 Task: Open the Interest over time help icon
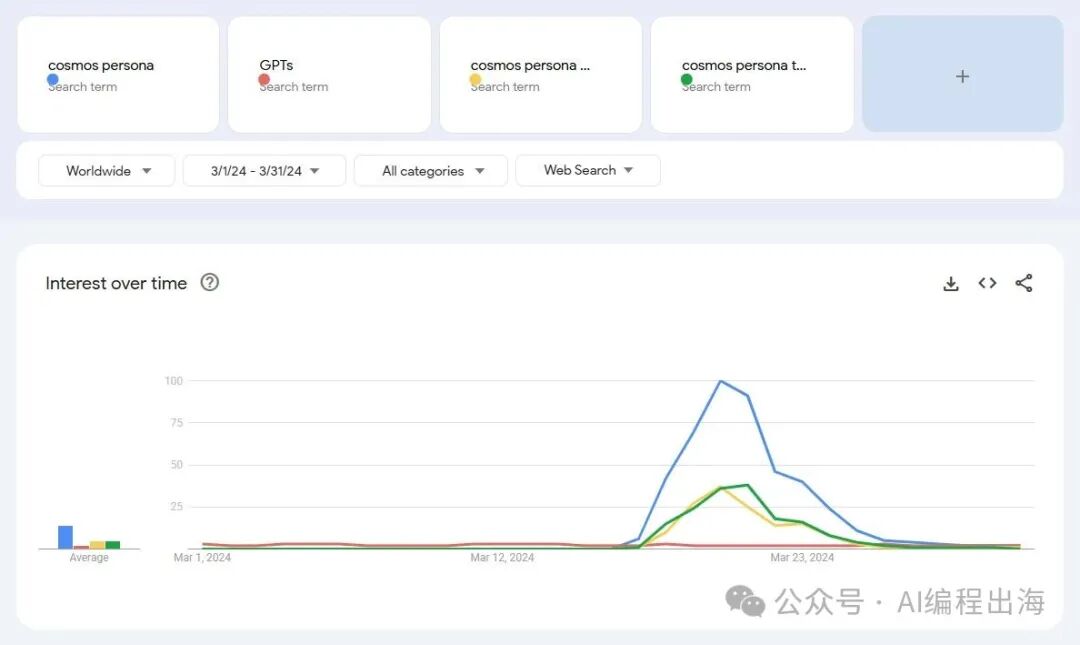point(209,283)
